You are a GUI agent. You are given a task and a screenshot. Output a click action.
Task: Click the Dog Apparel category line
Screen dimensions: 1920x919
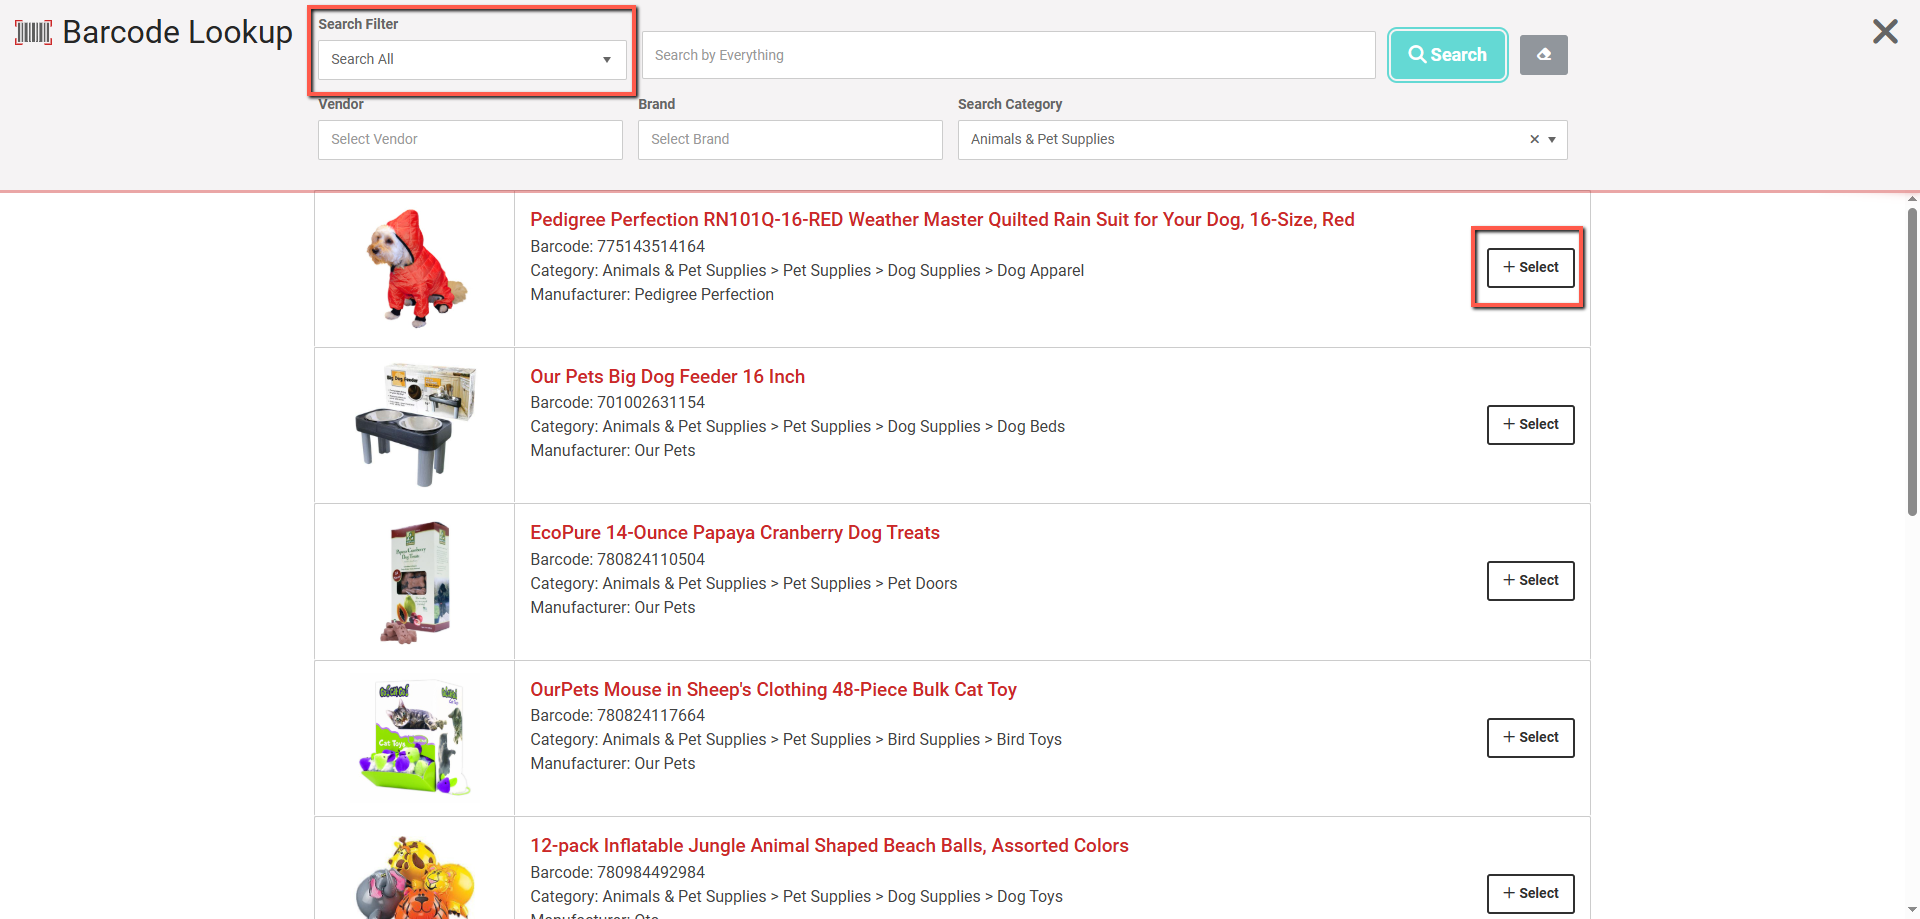pyautogui.click(x=807, y=271)
